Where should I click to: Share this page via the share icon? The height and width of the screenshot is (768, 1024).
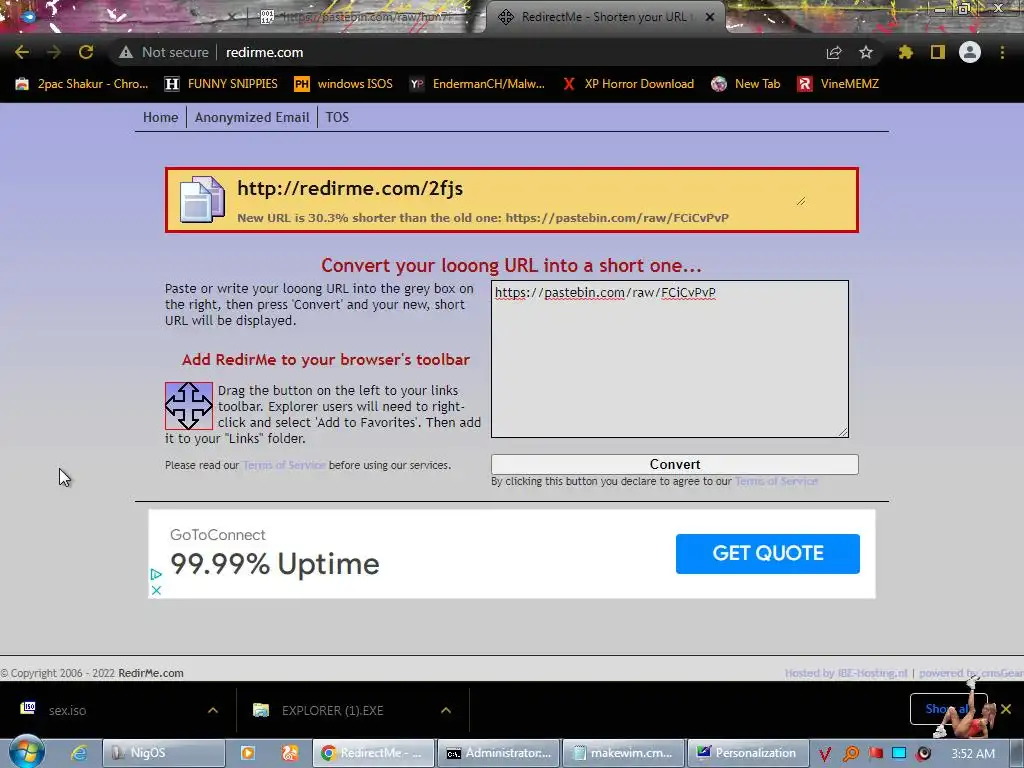[834, 52]
